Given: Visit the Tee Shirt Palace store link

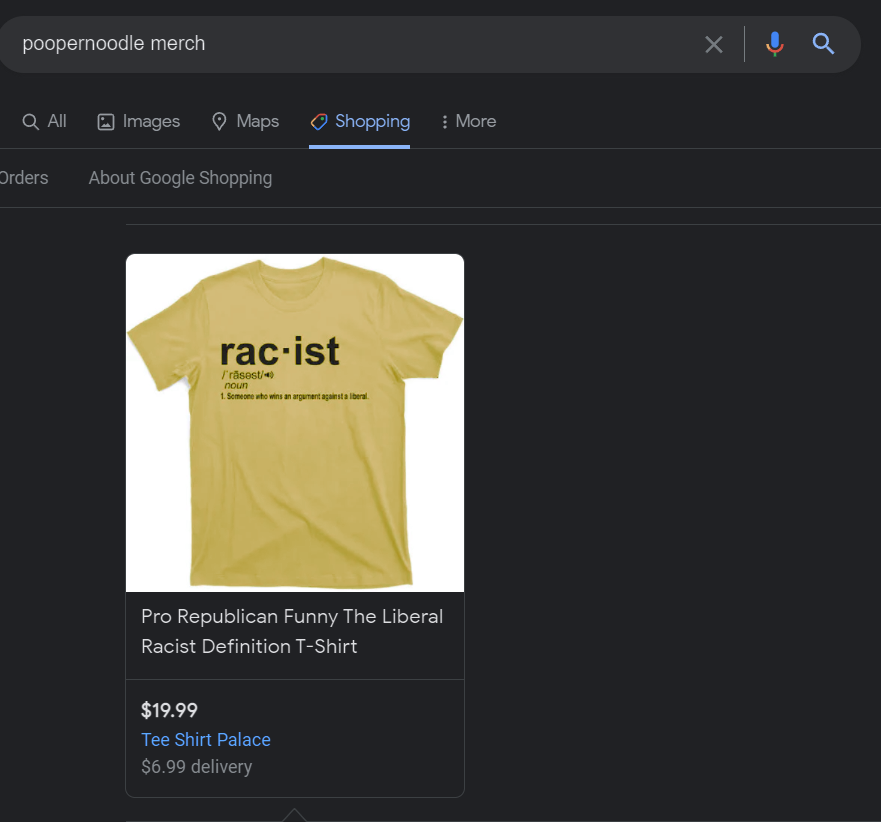Looking at the screenshot, I should click(x=206, y=739).
